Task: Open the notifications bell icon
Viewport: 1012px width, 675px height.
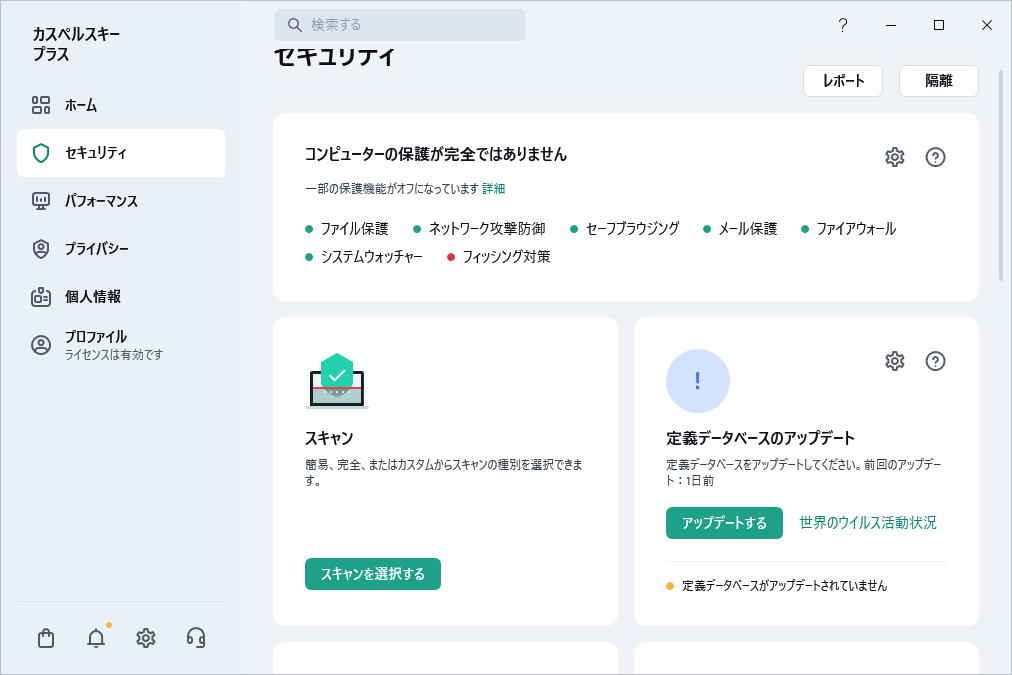Action: pos(96,638)
